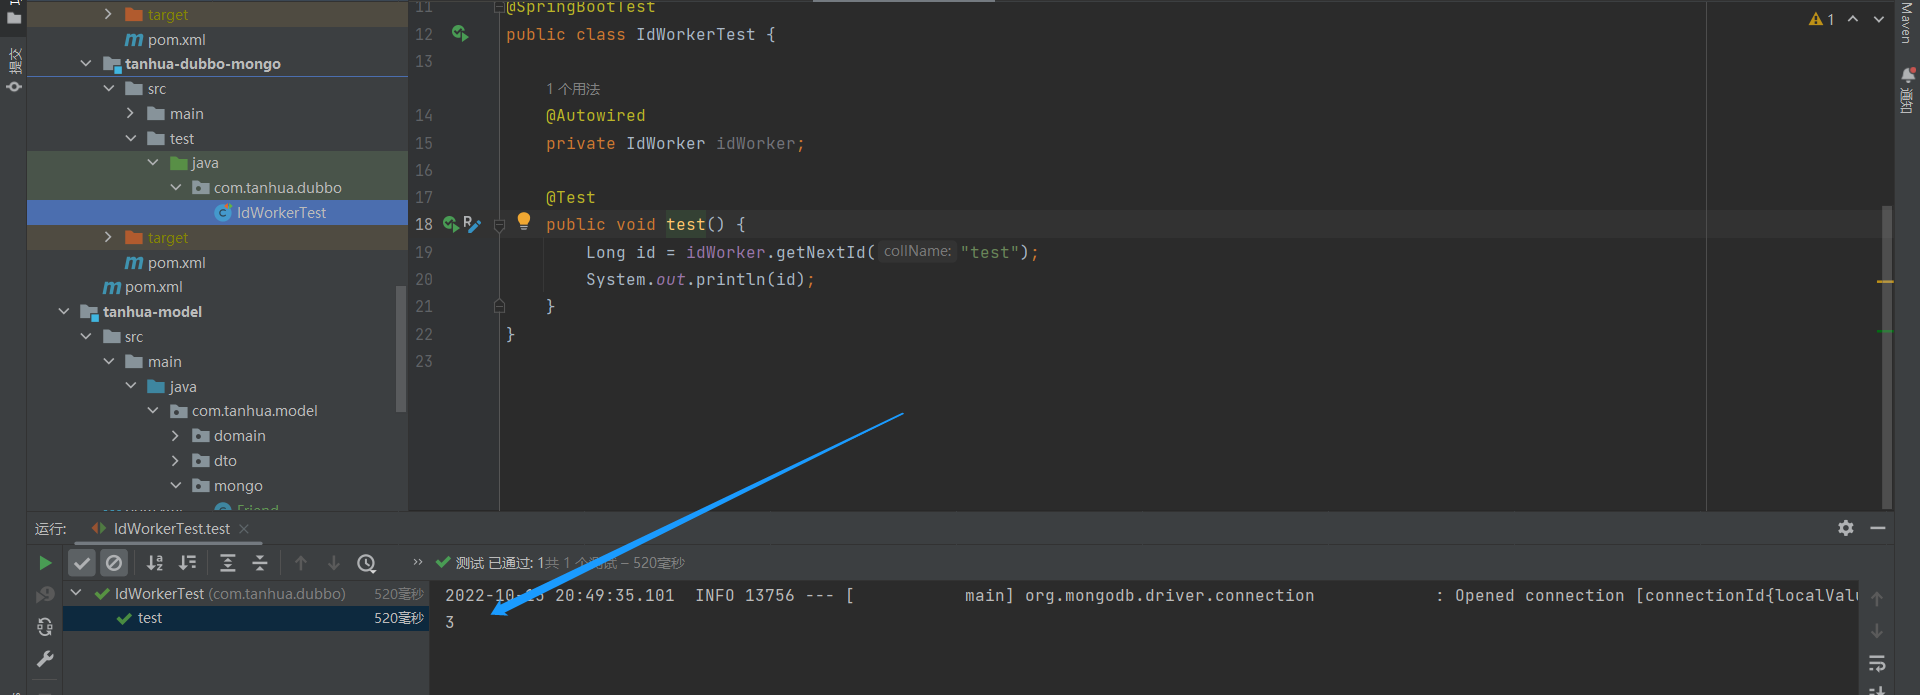The width and height of the screenshot is (1920, 695).
Task: Toggle show passed tests checkmark filter
Action: coord(82,563)
